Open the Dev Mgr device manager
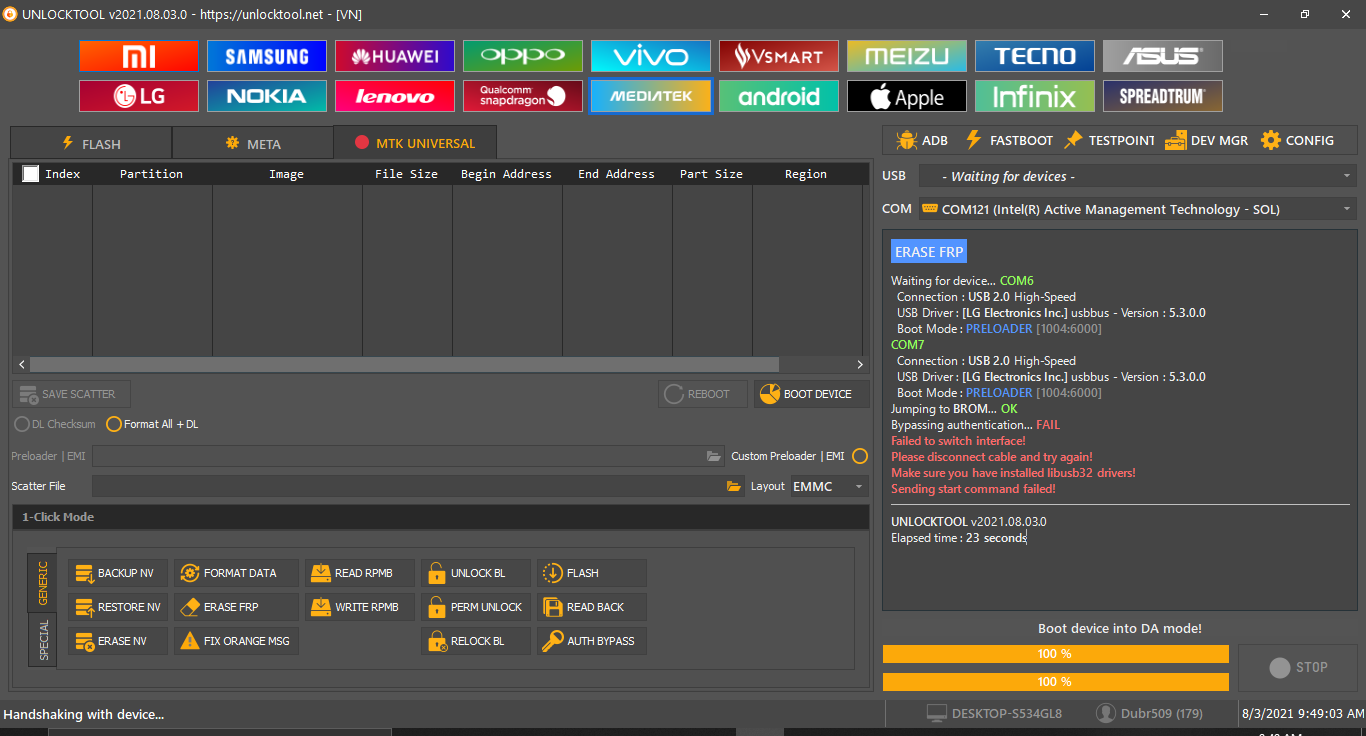The width and height of the screenshot is (1366, 736). pyautogui.click(x=1207, y=141)
